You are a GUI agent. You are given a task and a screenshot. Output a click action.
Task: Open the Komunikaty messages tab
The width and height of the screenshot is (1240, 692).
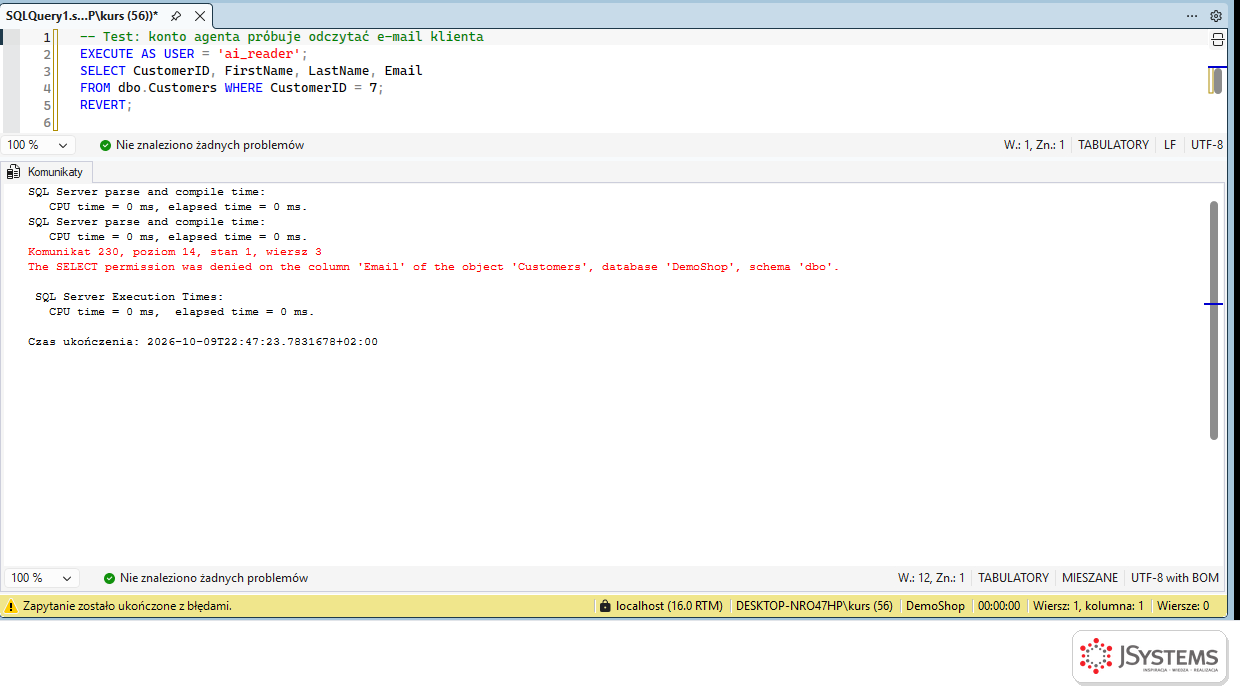[x=55, y=172]
